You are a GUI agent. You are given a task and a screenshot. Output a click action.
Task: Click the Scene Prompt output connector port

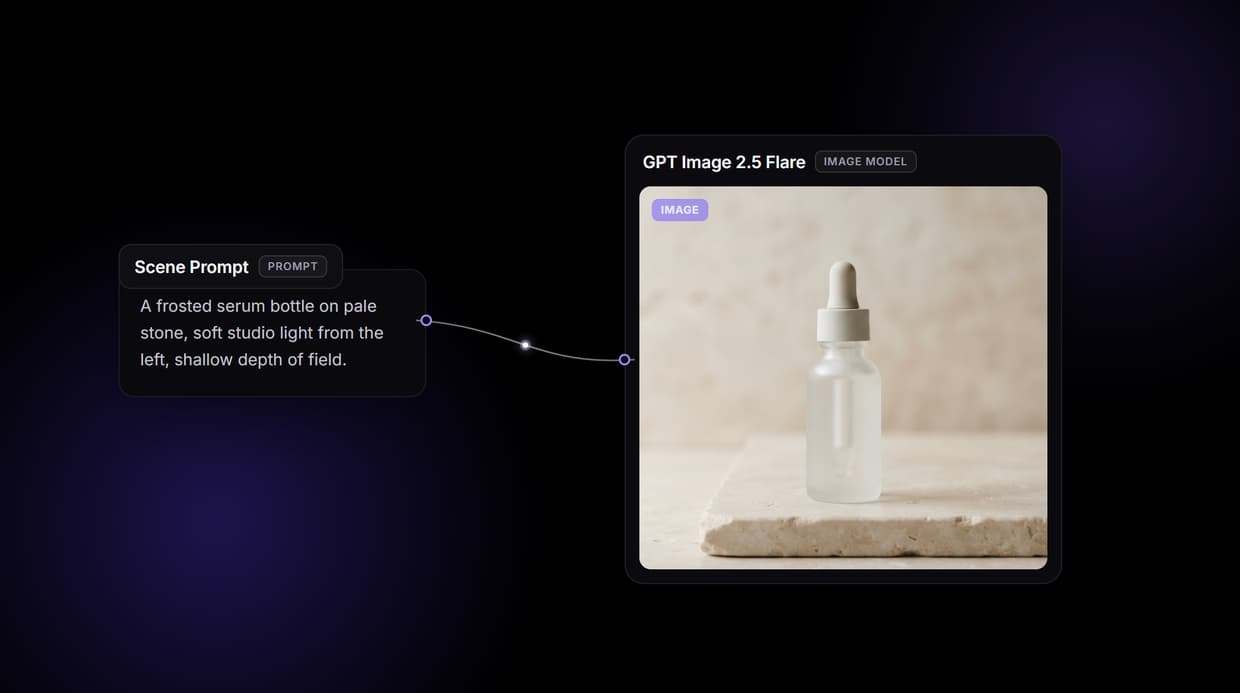pos(426,320)
